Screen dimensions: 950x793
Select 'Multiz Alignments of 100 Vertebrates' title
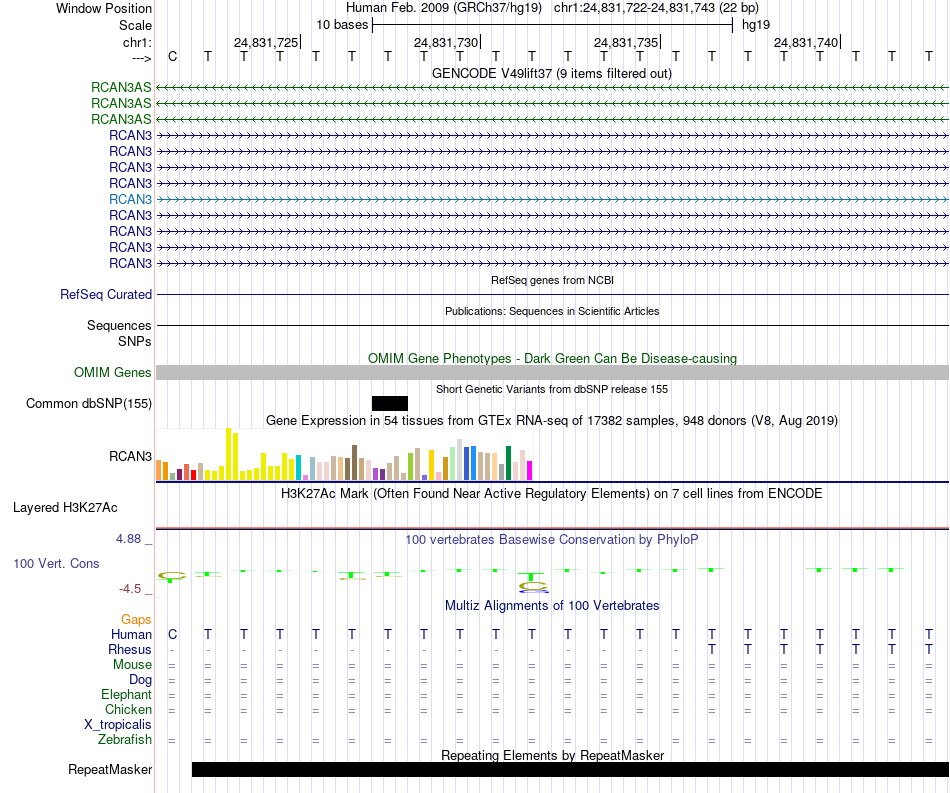point(552,606)
